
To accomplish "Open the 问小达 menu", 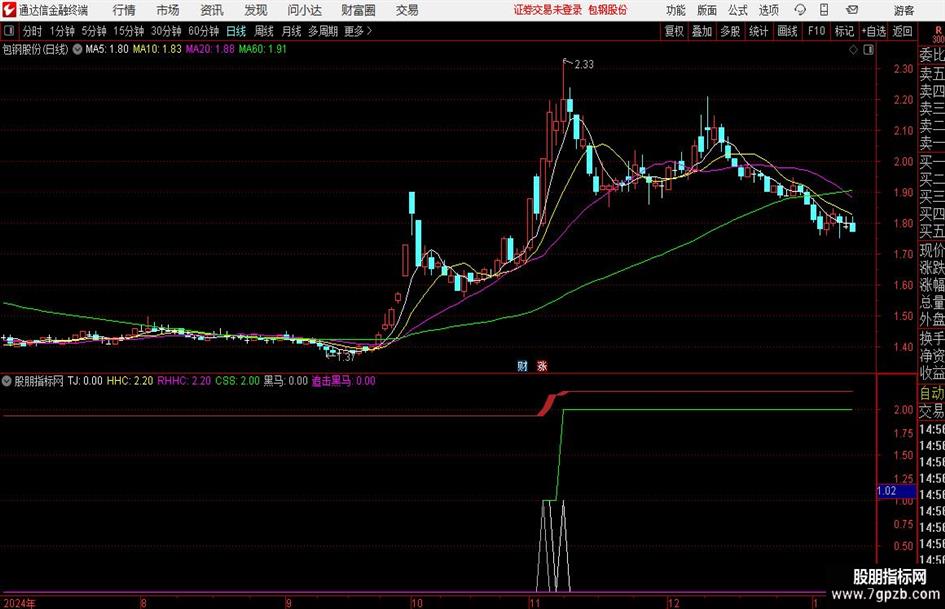I will tap(304, 10).
